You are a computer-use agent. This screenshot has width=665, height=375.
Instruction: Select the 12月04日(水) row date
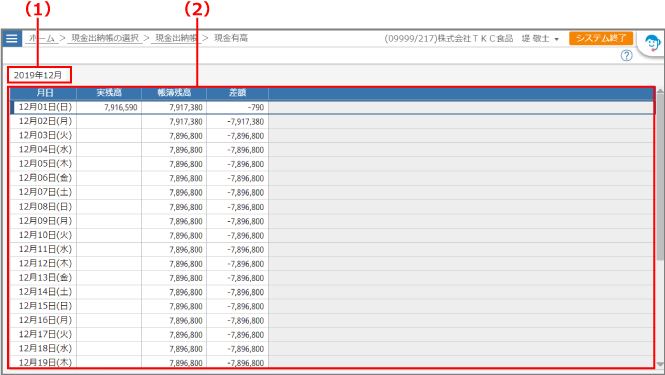[x=45, y=150]
